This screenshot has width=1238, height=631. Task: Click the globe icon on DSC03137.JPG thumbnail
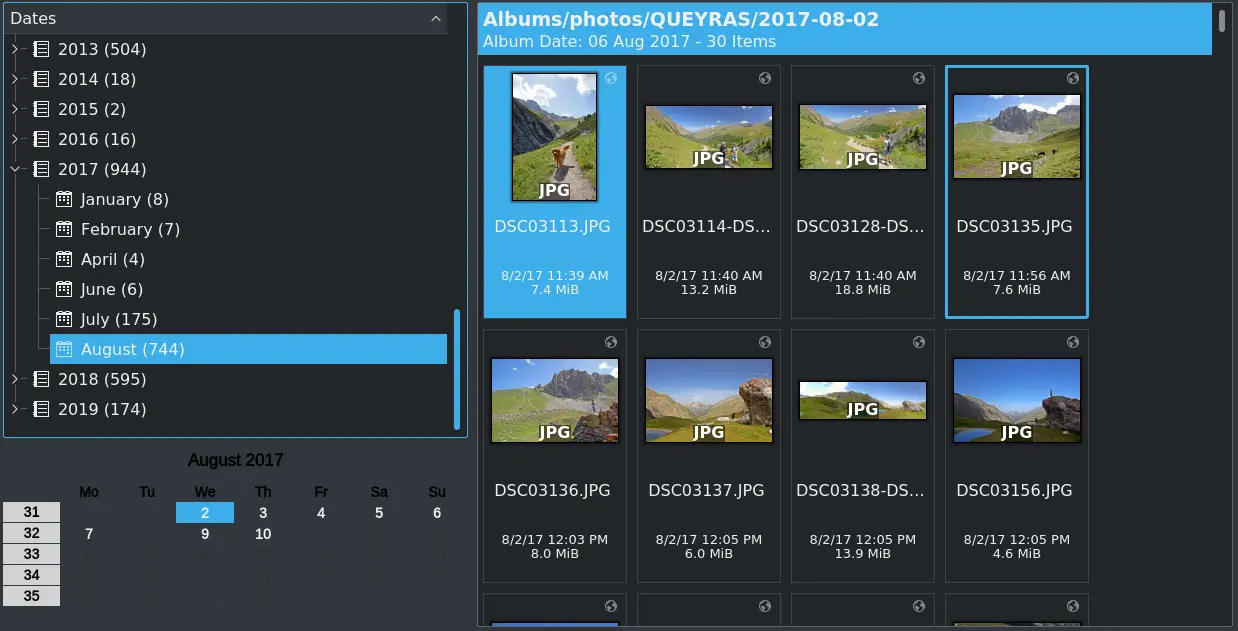coord(765,342)
